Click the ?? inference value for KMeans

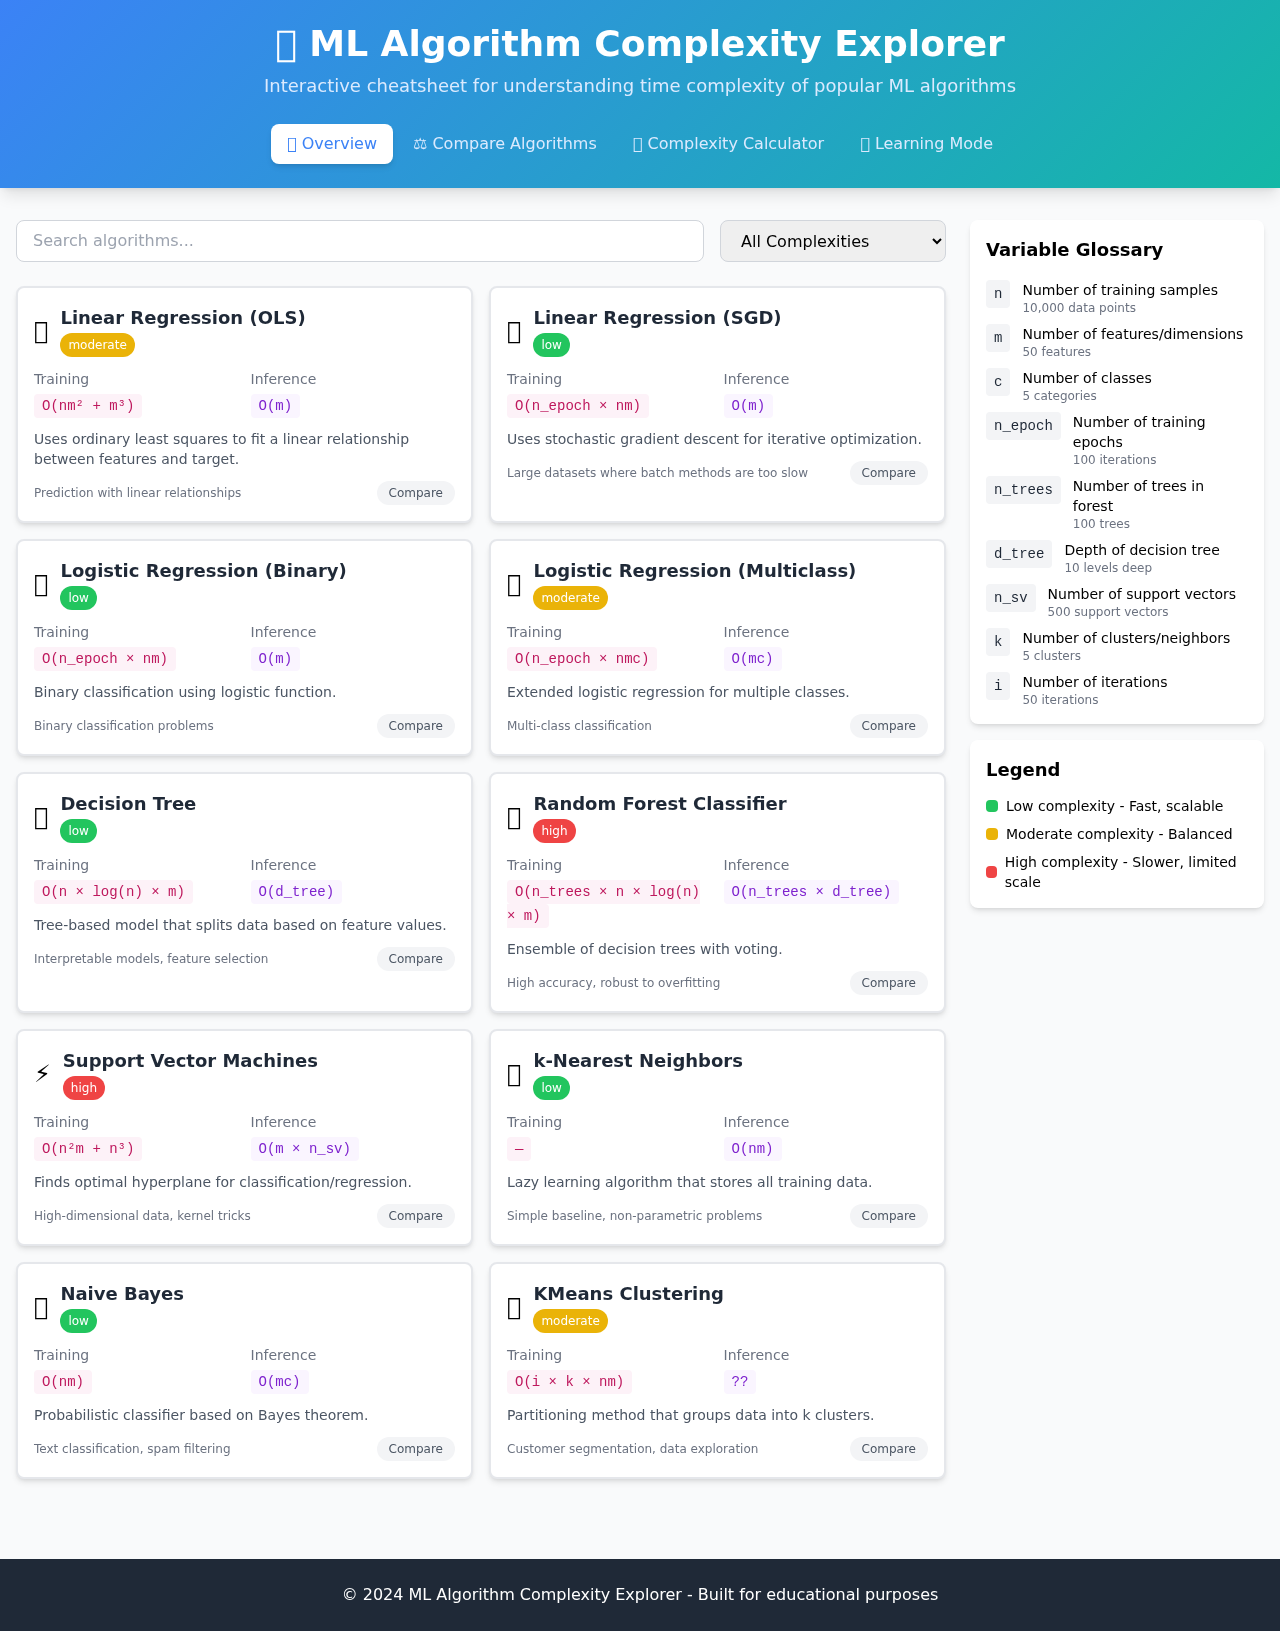pyautogui.click(x=740, y=1382)
